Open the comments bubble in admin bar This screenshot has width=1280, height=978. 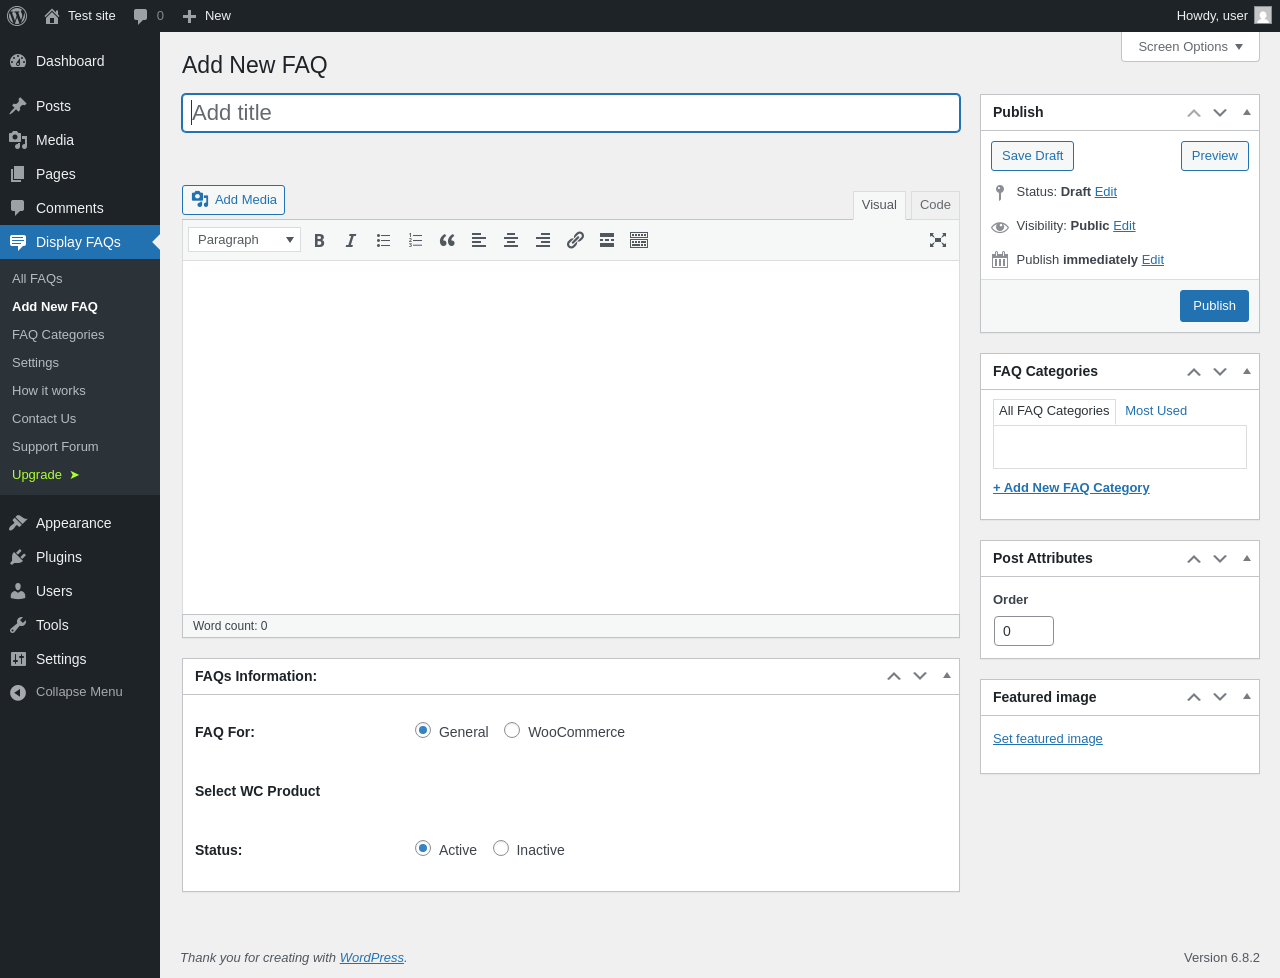[x=149, y=16]
